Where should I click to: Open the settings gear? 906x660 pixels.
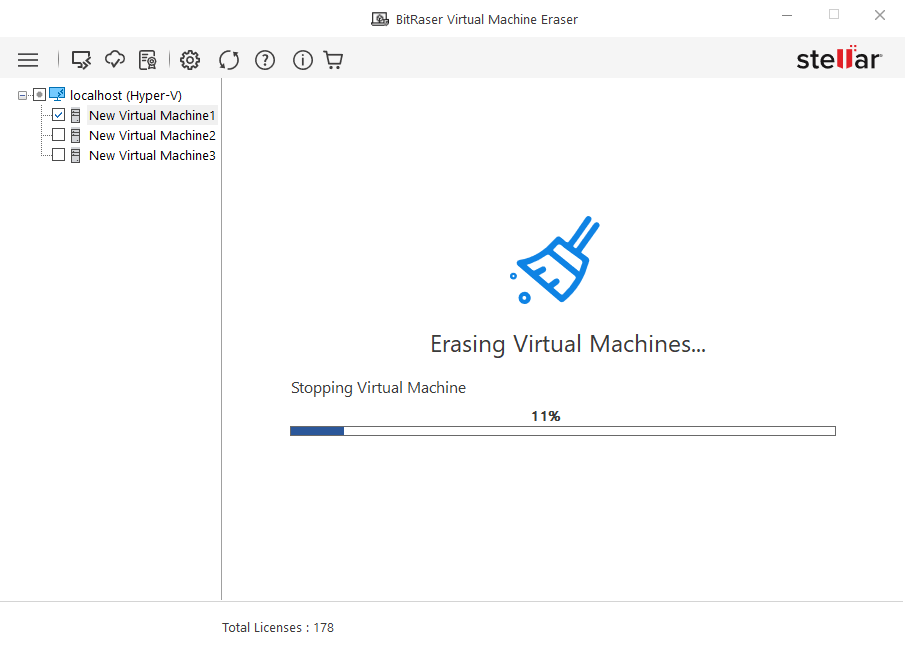tap(190, 60)
